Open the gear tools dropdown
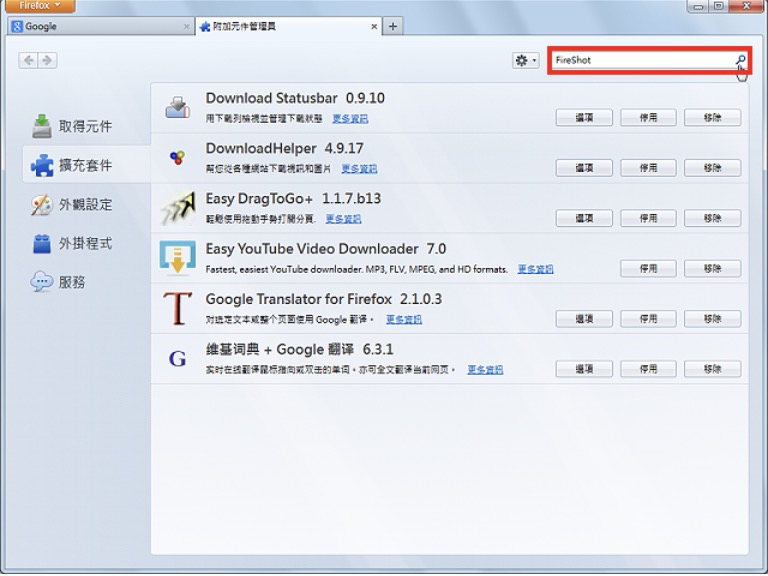Viewport: 768px width, 576px height. 526,60
